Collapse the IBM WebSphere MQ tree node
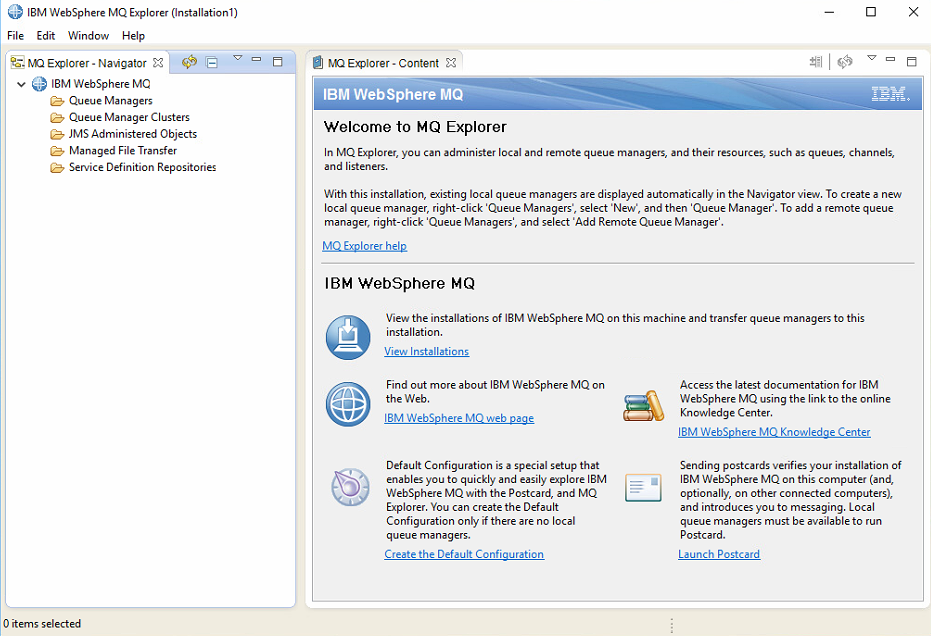The width and height of the screenshot is (931, 636). pos(22,84)
